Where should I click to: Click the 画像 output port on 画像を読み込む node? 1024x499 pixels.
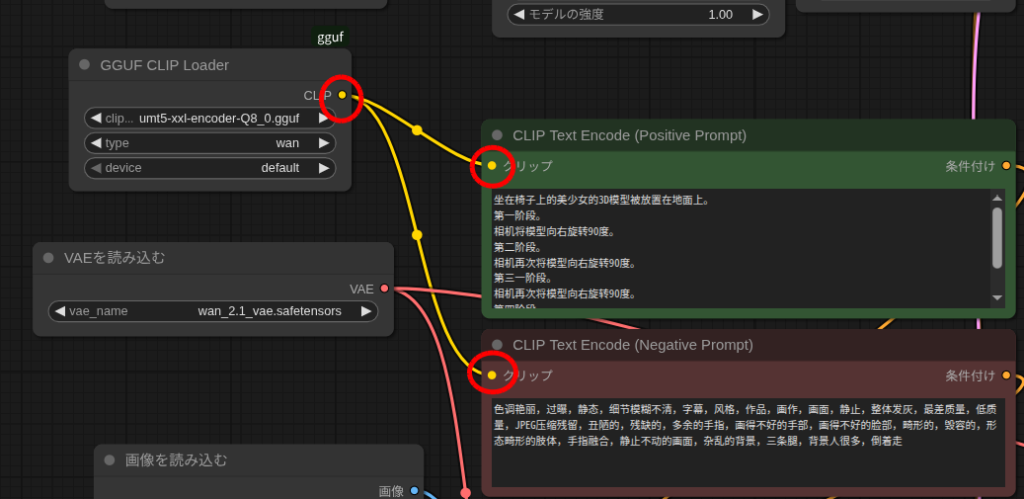(x=415, y=491)
